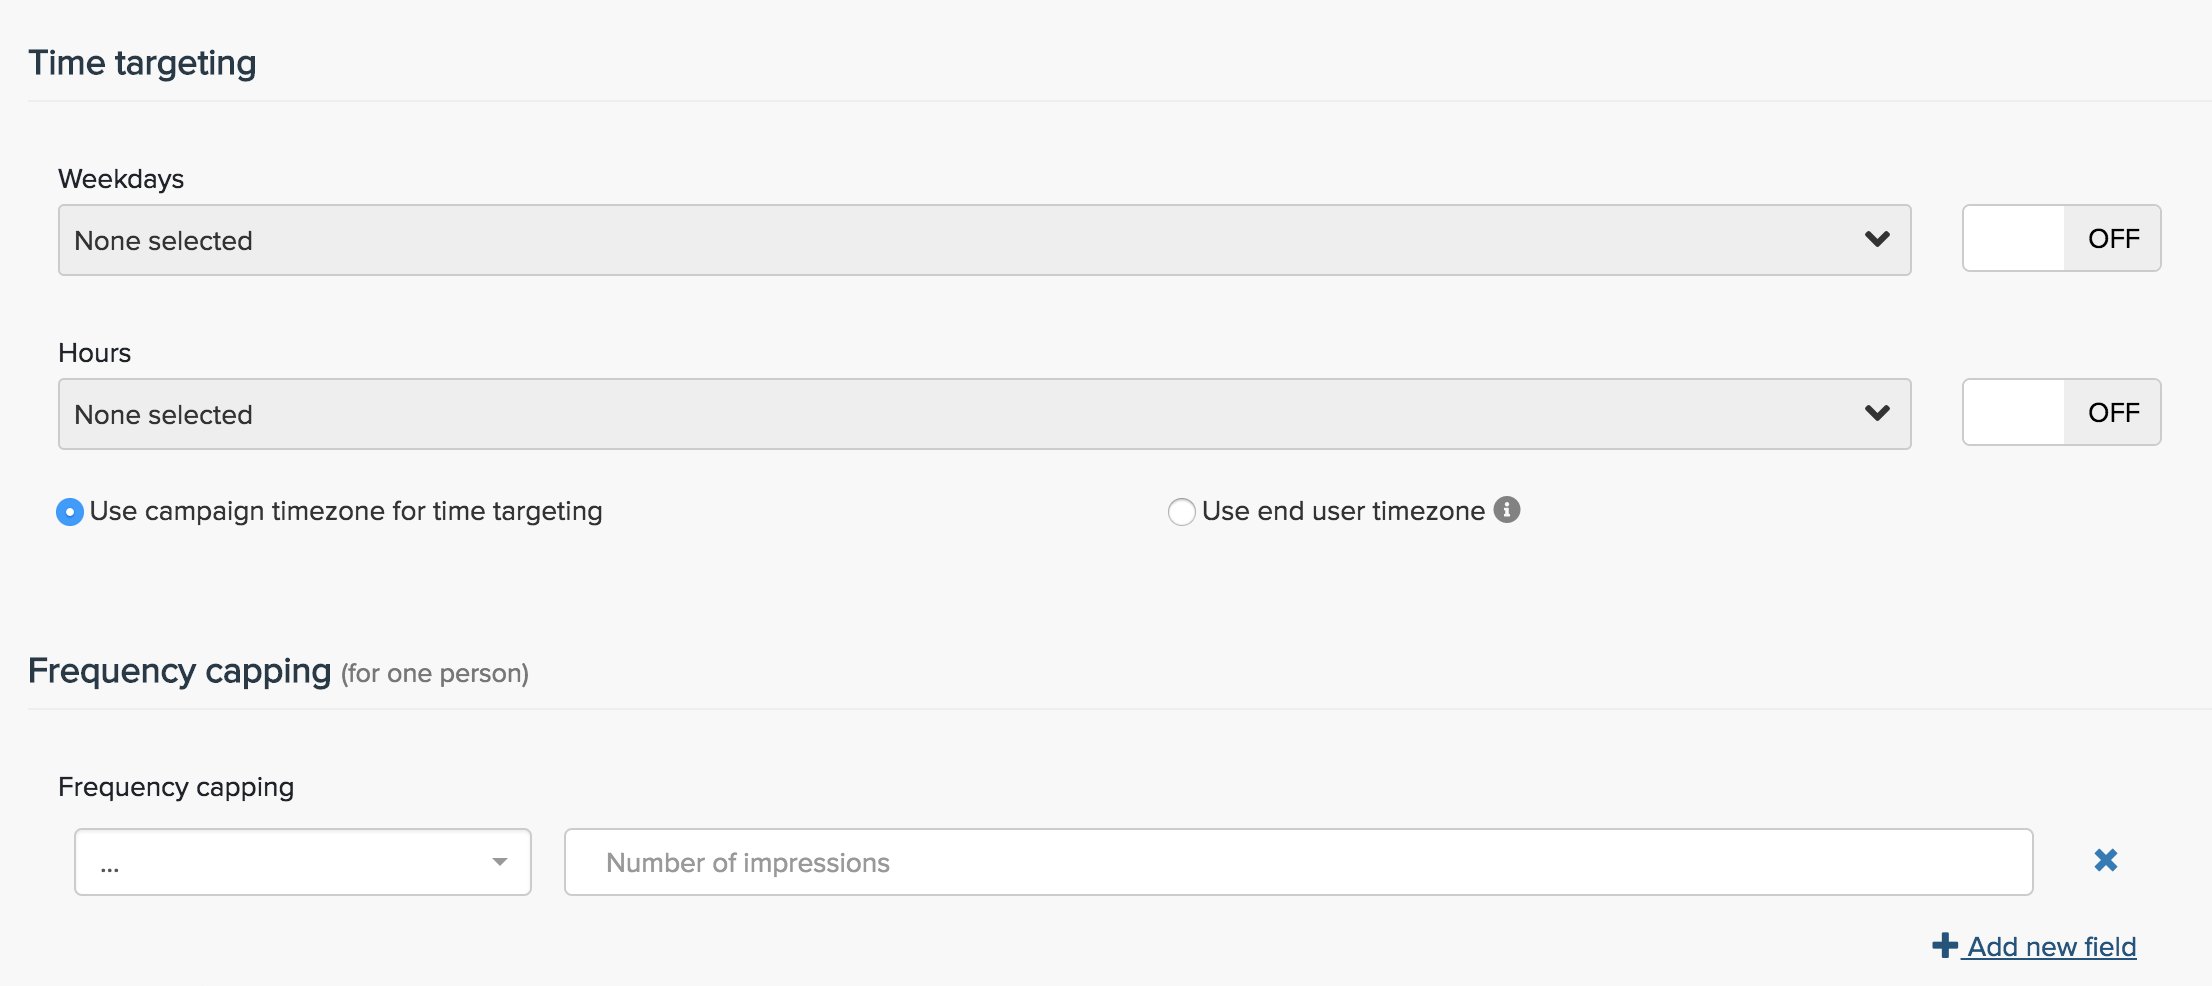Click the Hours field label
The width and height of the screenshot is (2212, 986).
coord(94,353)
